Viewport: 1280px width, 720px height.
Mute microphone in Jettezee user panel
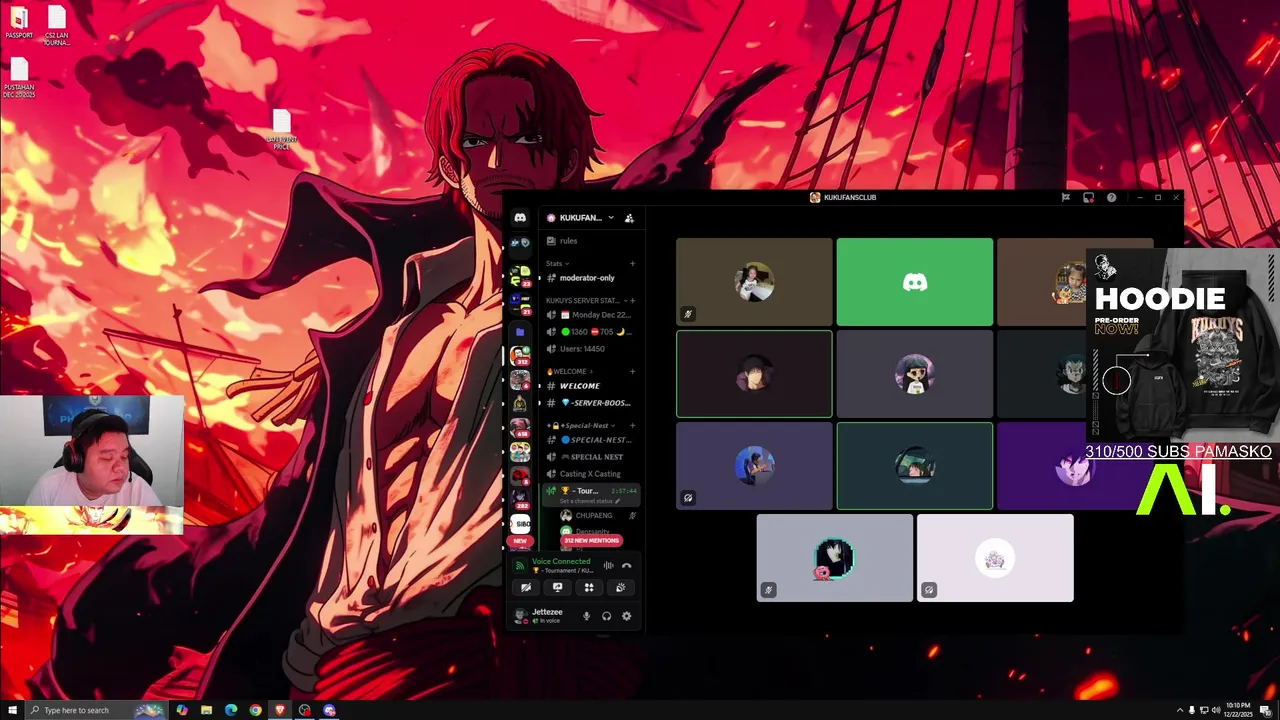click(x=587, y=616)
